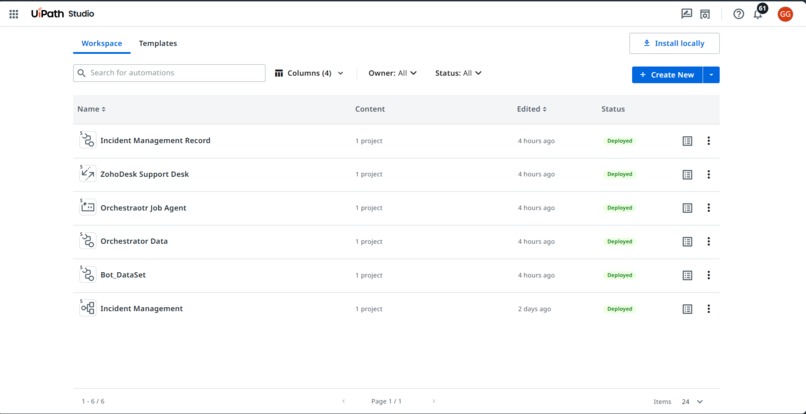Click the ZohoDesk Support Desk project icon
806x414 pixels.
tap(88, 174)
